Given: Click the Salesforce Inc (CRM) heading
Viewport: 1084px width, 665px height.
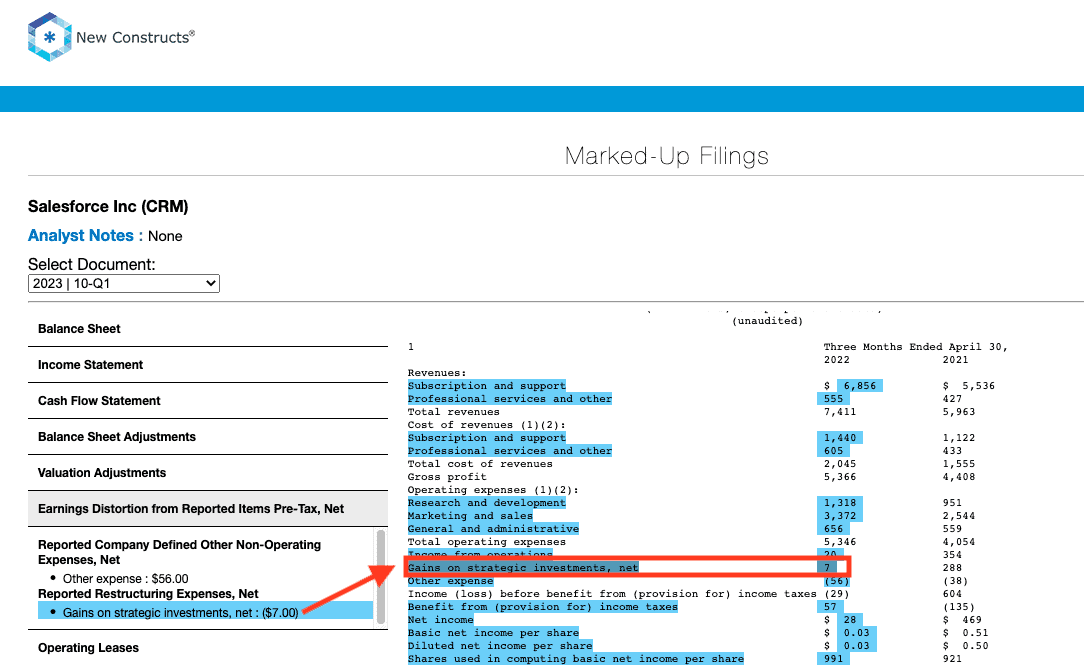Looking at the screenshot, I should (x=108, y=207).
